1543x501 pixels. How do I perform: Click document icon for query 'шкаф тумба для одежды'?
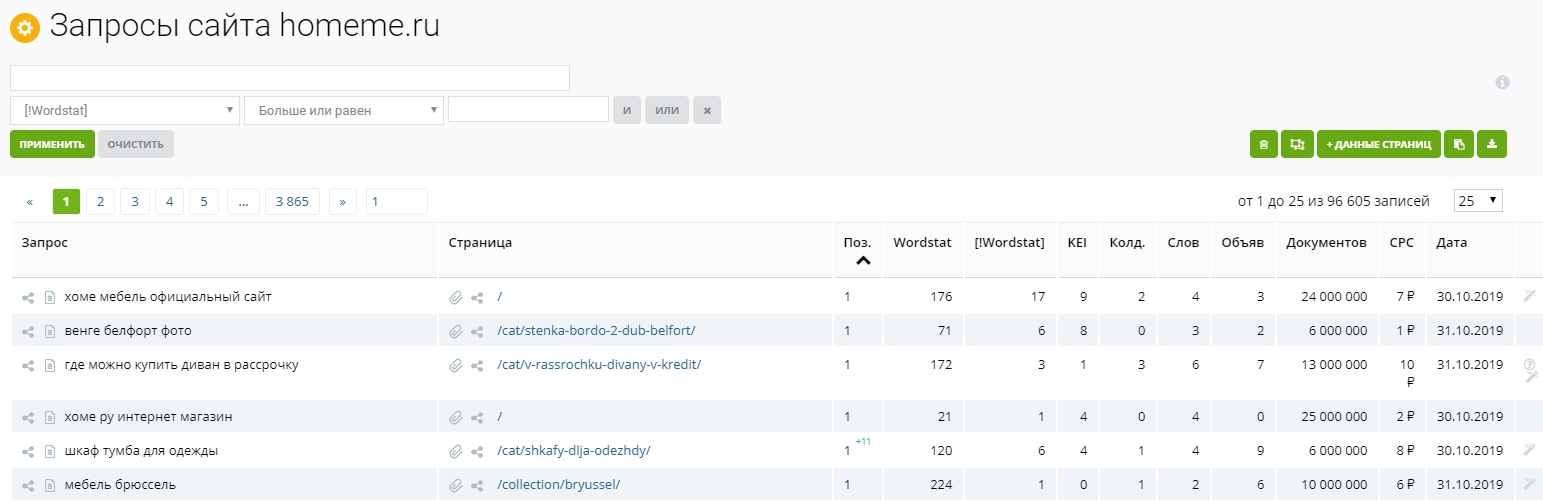coord(49,451)
